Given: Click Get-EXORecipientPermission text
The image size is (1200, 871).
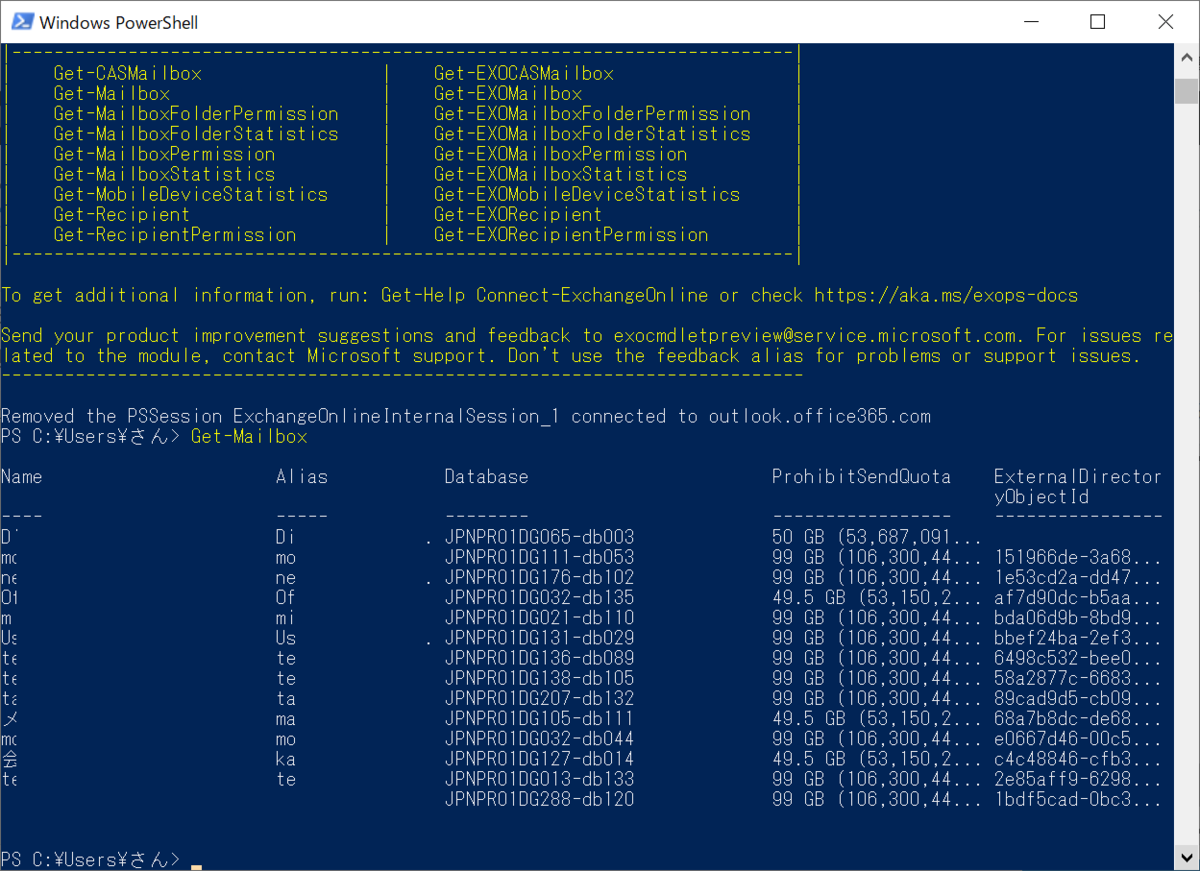Looking at the screenshot, I should (x=571, y=235).
